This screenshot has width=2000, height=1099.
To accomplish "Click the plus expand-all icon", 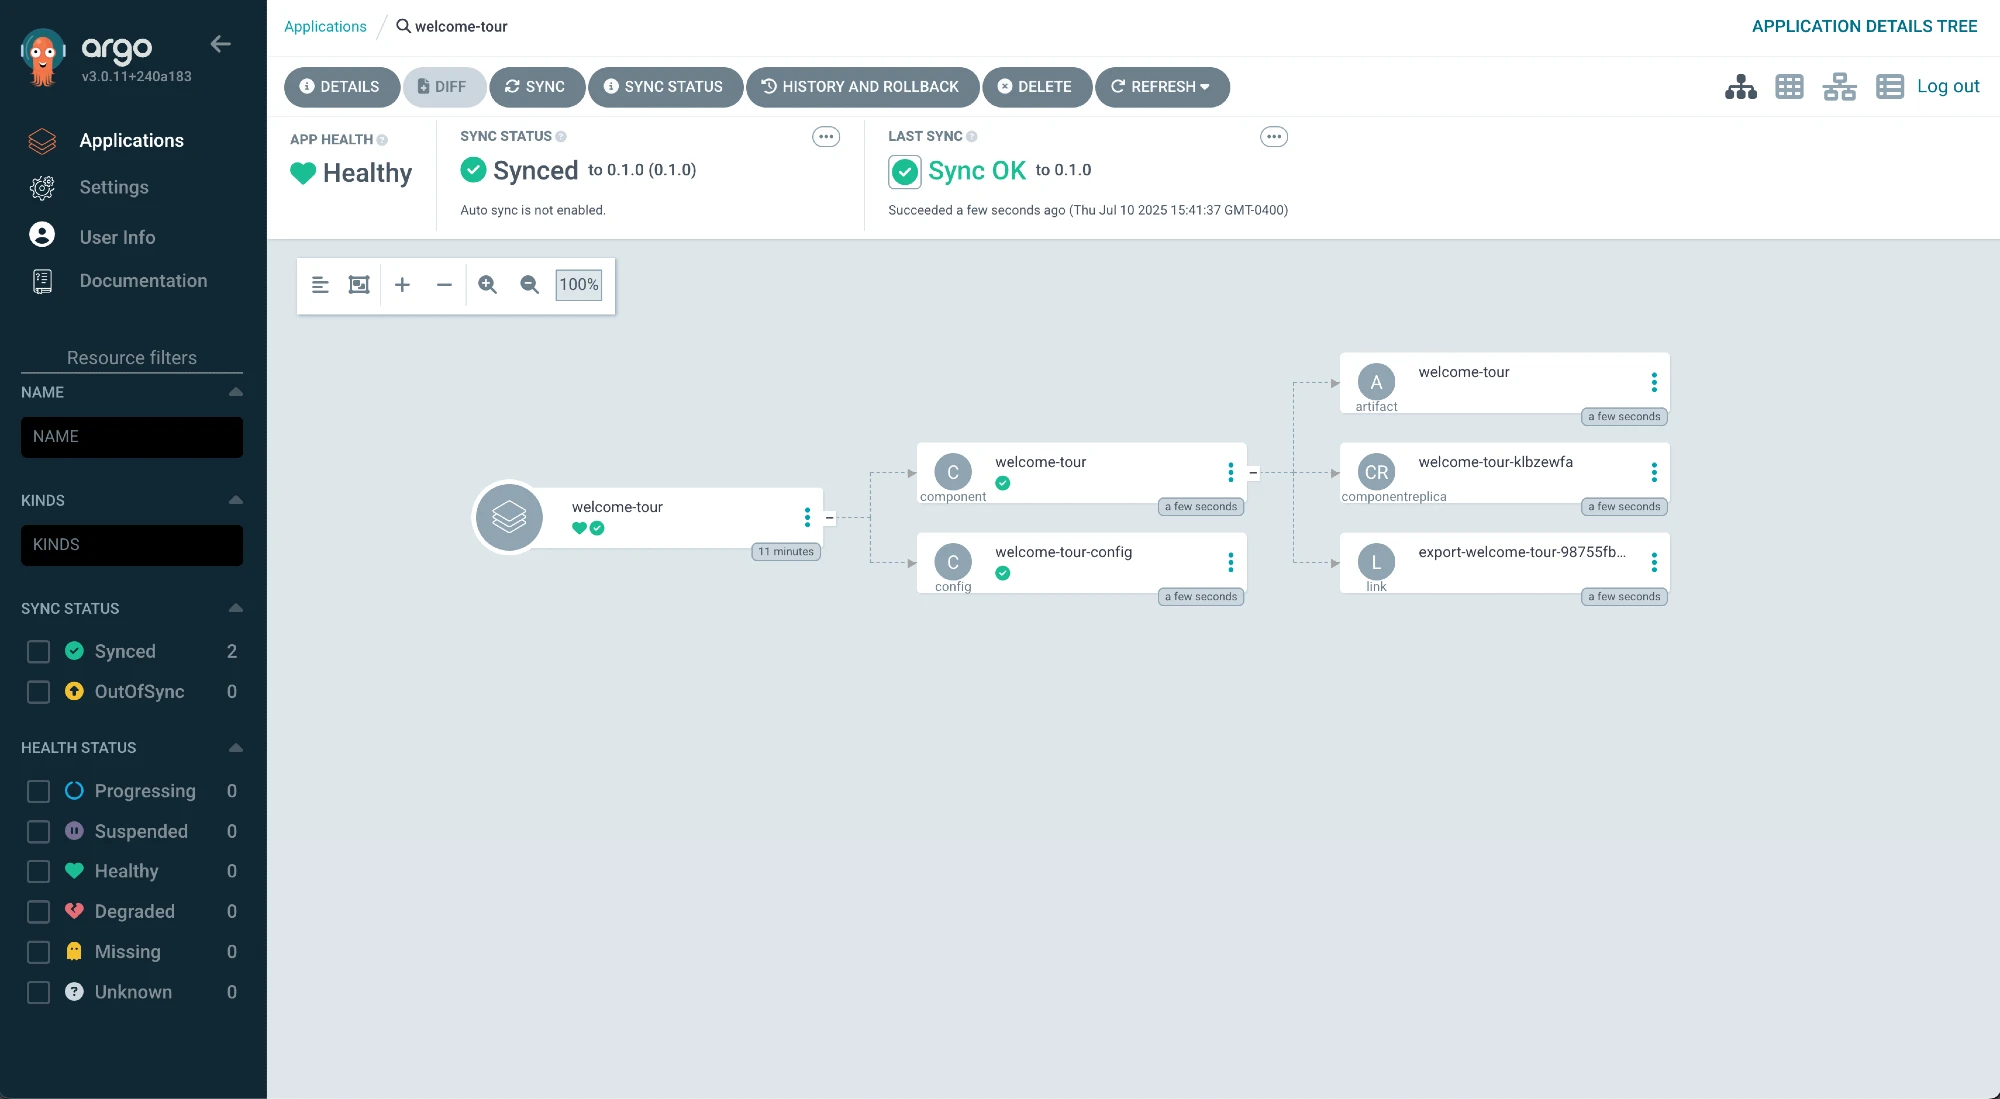I will pyautogui.click(x=402, y=285).
